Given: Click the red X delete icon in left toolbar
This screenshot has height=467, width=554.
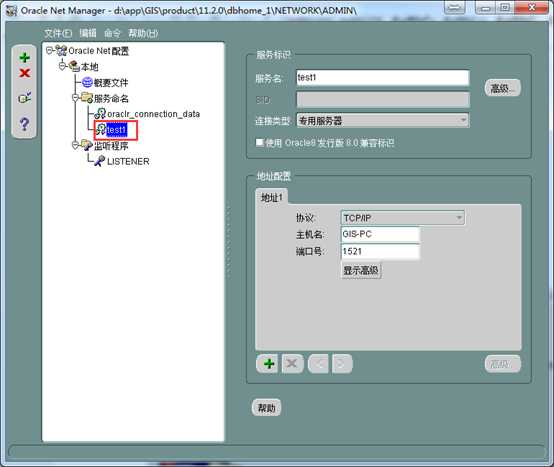Looking at the screenshot, I should coord(24,73).
